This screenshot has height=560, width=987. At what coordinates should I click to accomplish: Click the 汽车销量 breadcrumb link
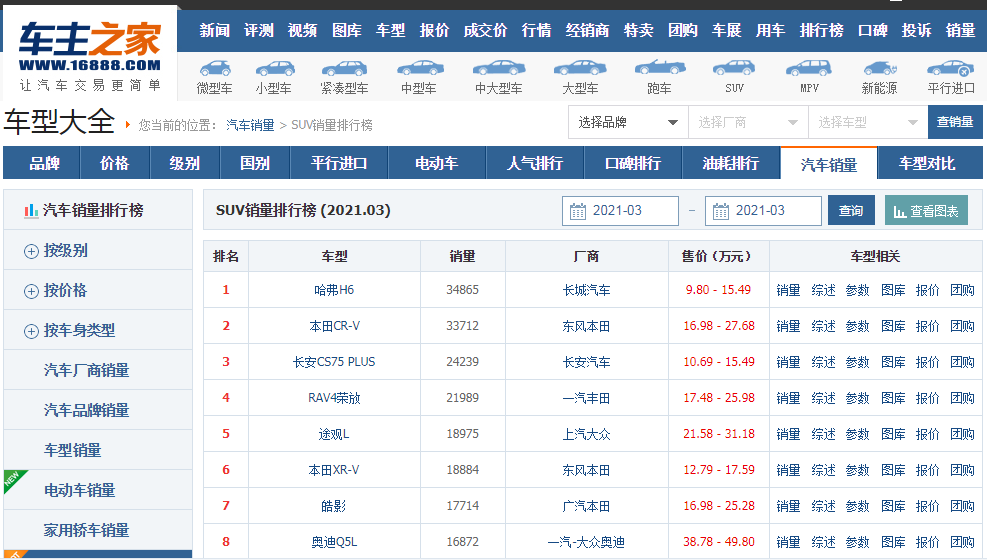(250, 125)
